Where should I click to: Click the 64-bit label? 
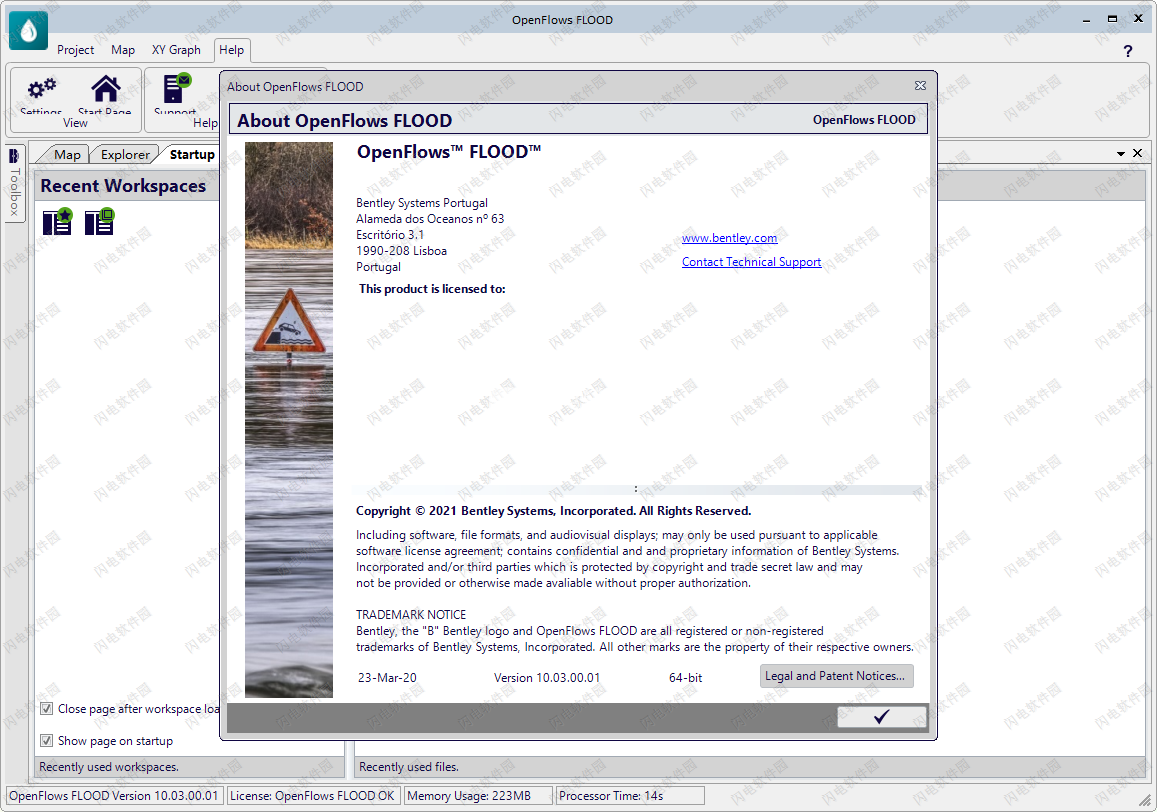[x=685, y=678]
